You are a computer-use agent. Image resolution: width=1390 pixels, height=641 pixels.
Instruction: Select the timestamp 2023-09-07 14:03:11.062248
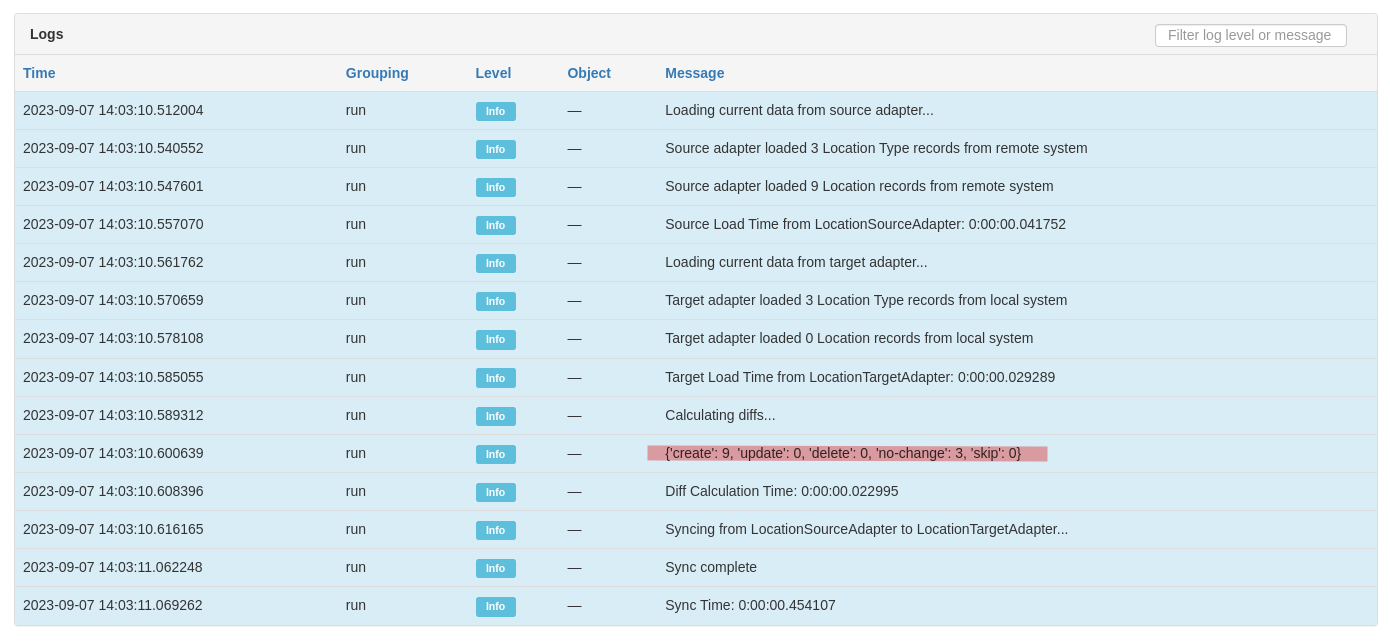click(113, 568)
